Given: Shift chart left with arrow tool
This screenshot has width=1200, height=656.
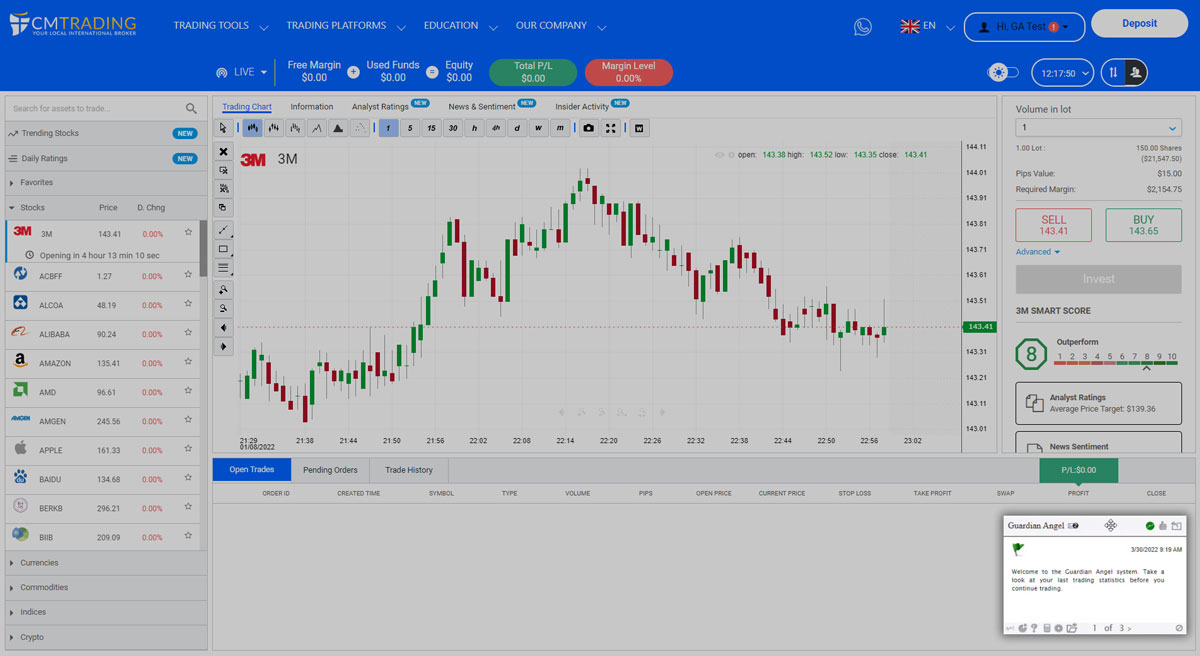Looking at the screenshot, I should click(224, 327).
